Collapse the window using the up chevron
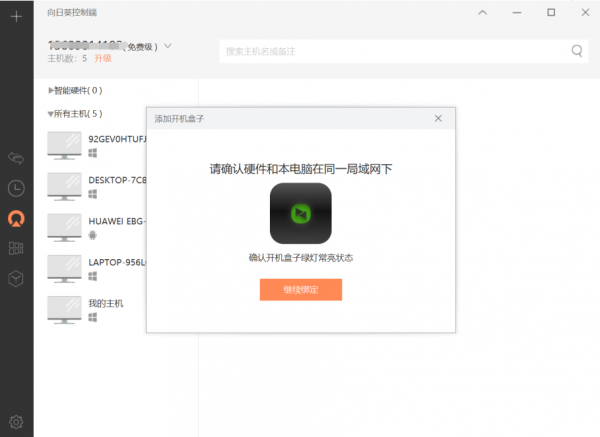 [483, 13]
